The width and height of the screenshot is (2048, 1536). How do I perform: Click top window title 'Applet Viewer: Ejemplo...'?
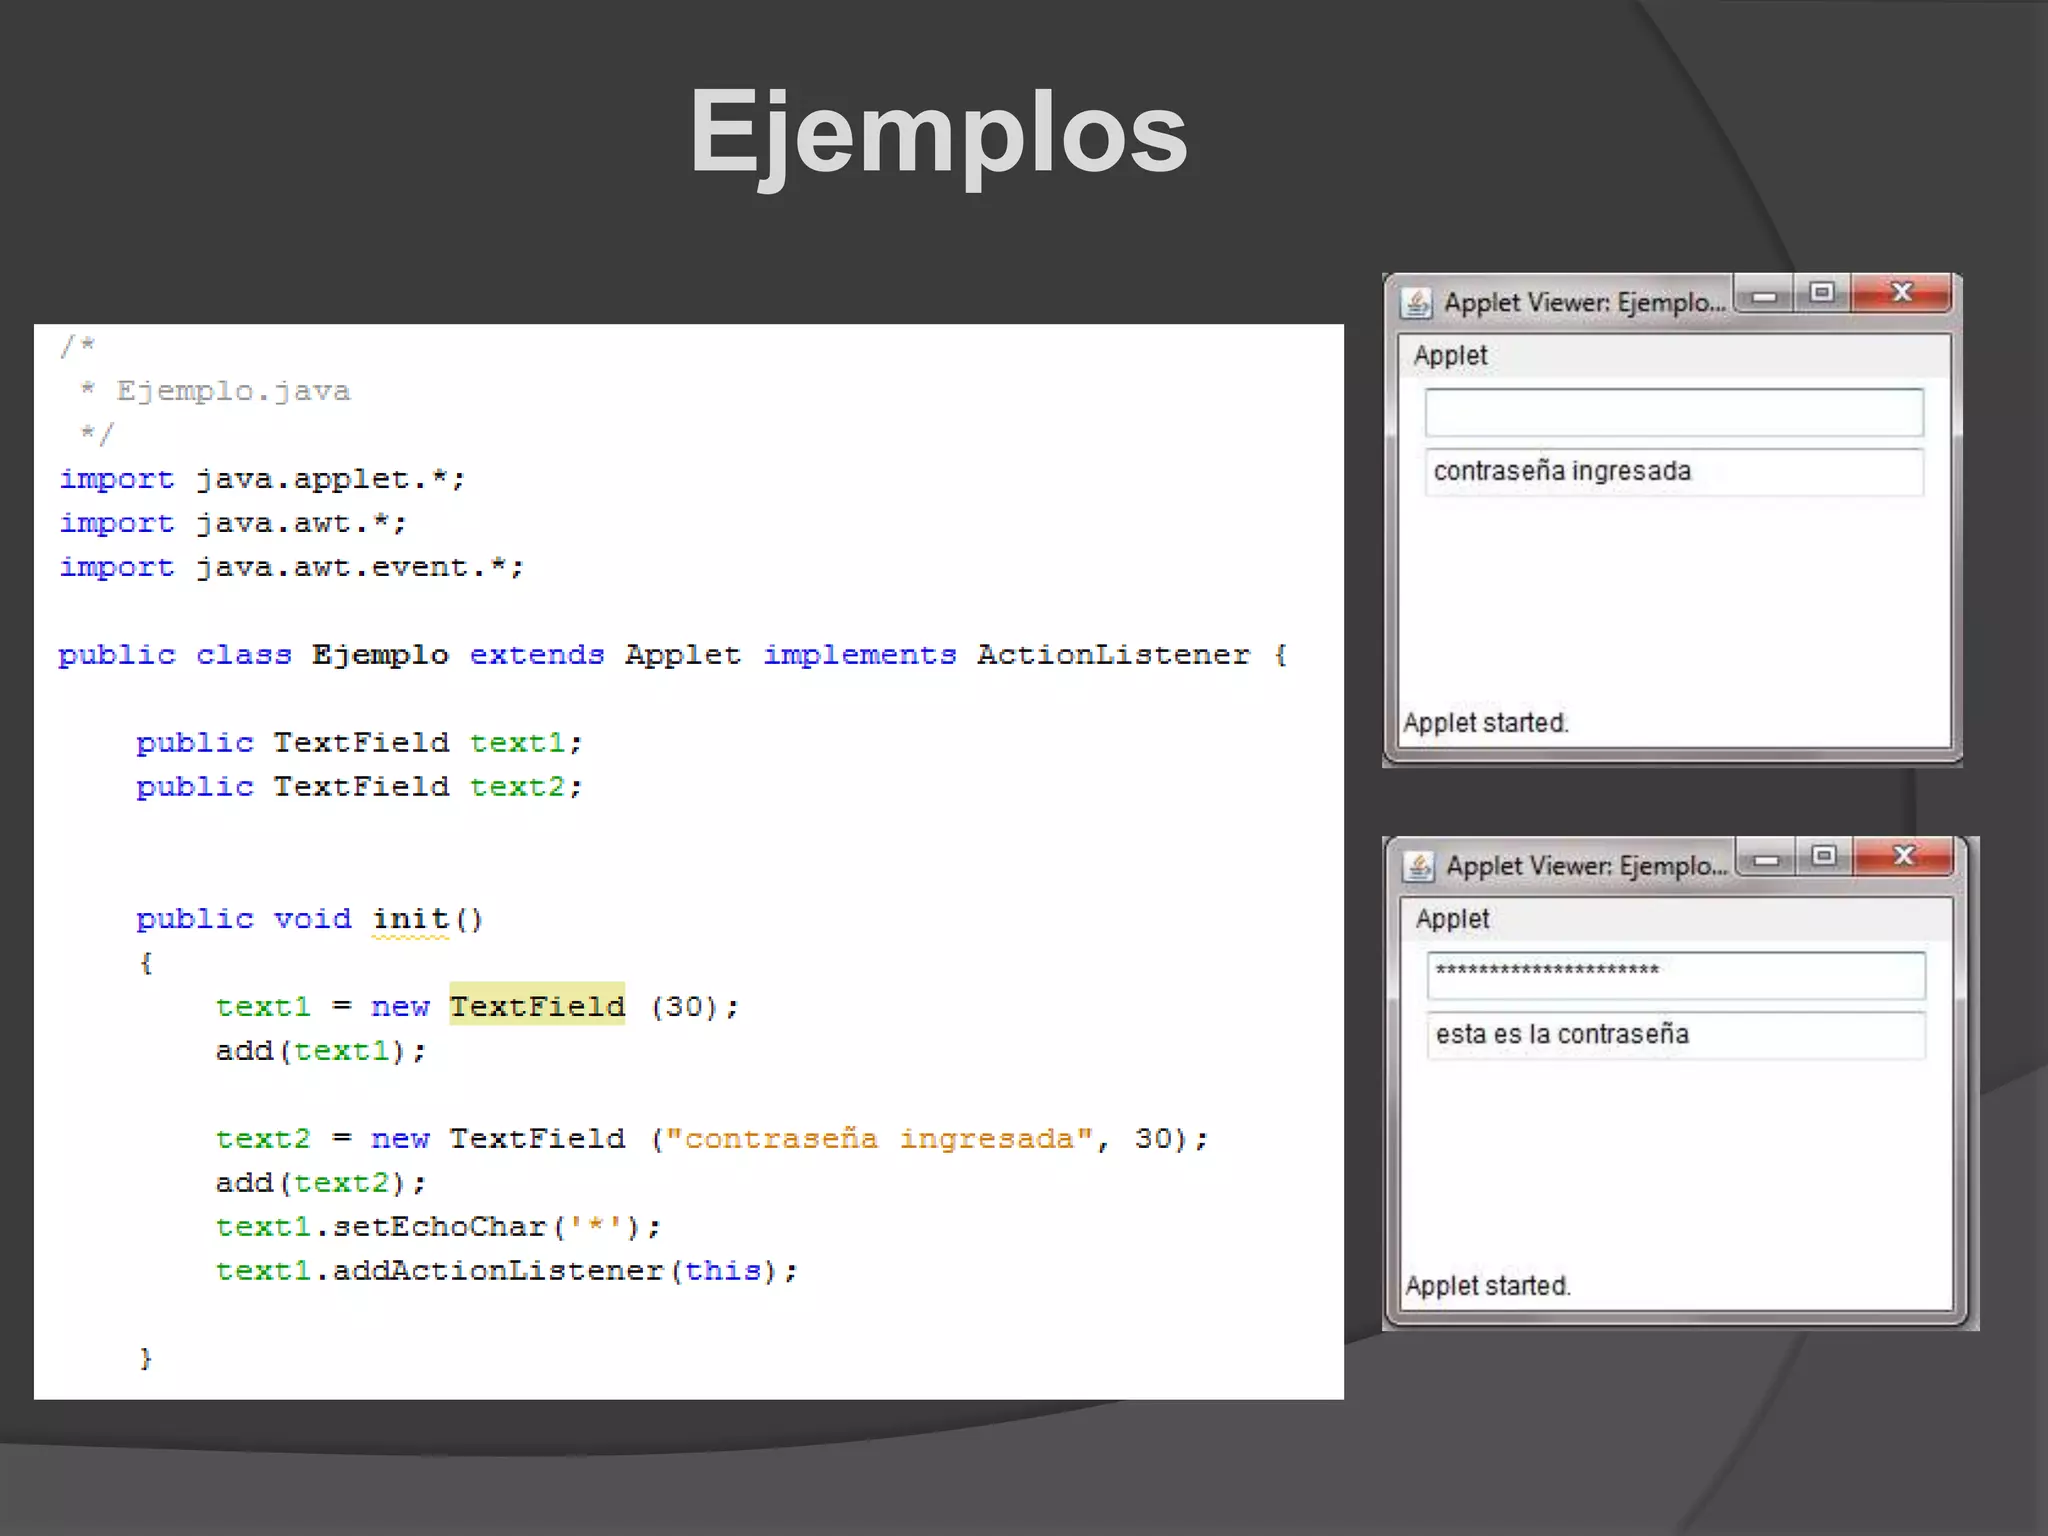coord(1584,303)
